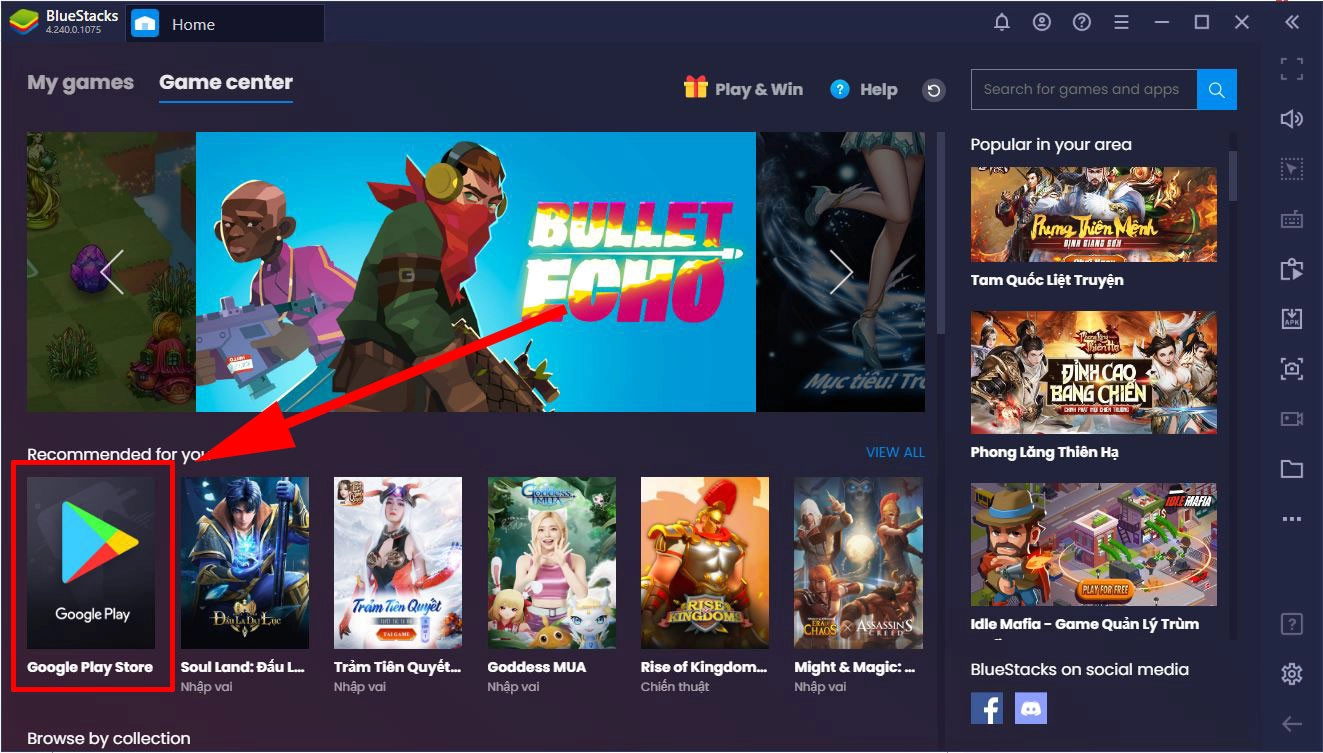Click the BlueStacks logo icon
Screen dimensions: 1323x753
pyautogui.click(x=22, y=22)
